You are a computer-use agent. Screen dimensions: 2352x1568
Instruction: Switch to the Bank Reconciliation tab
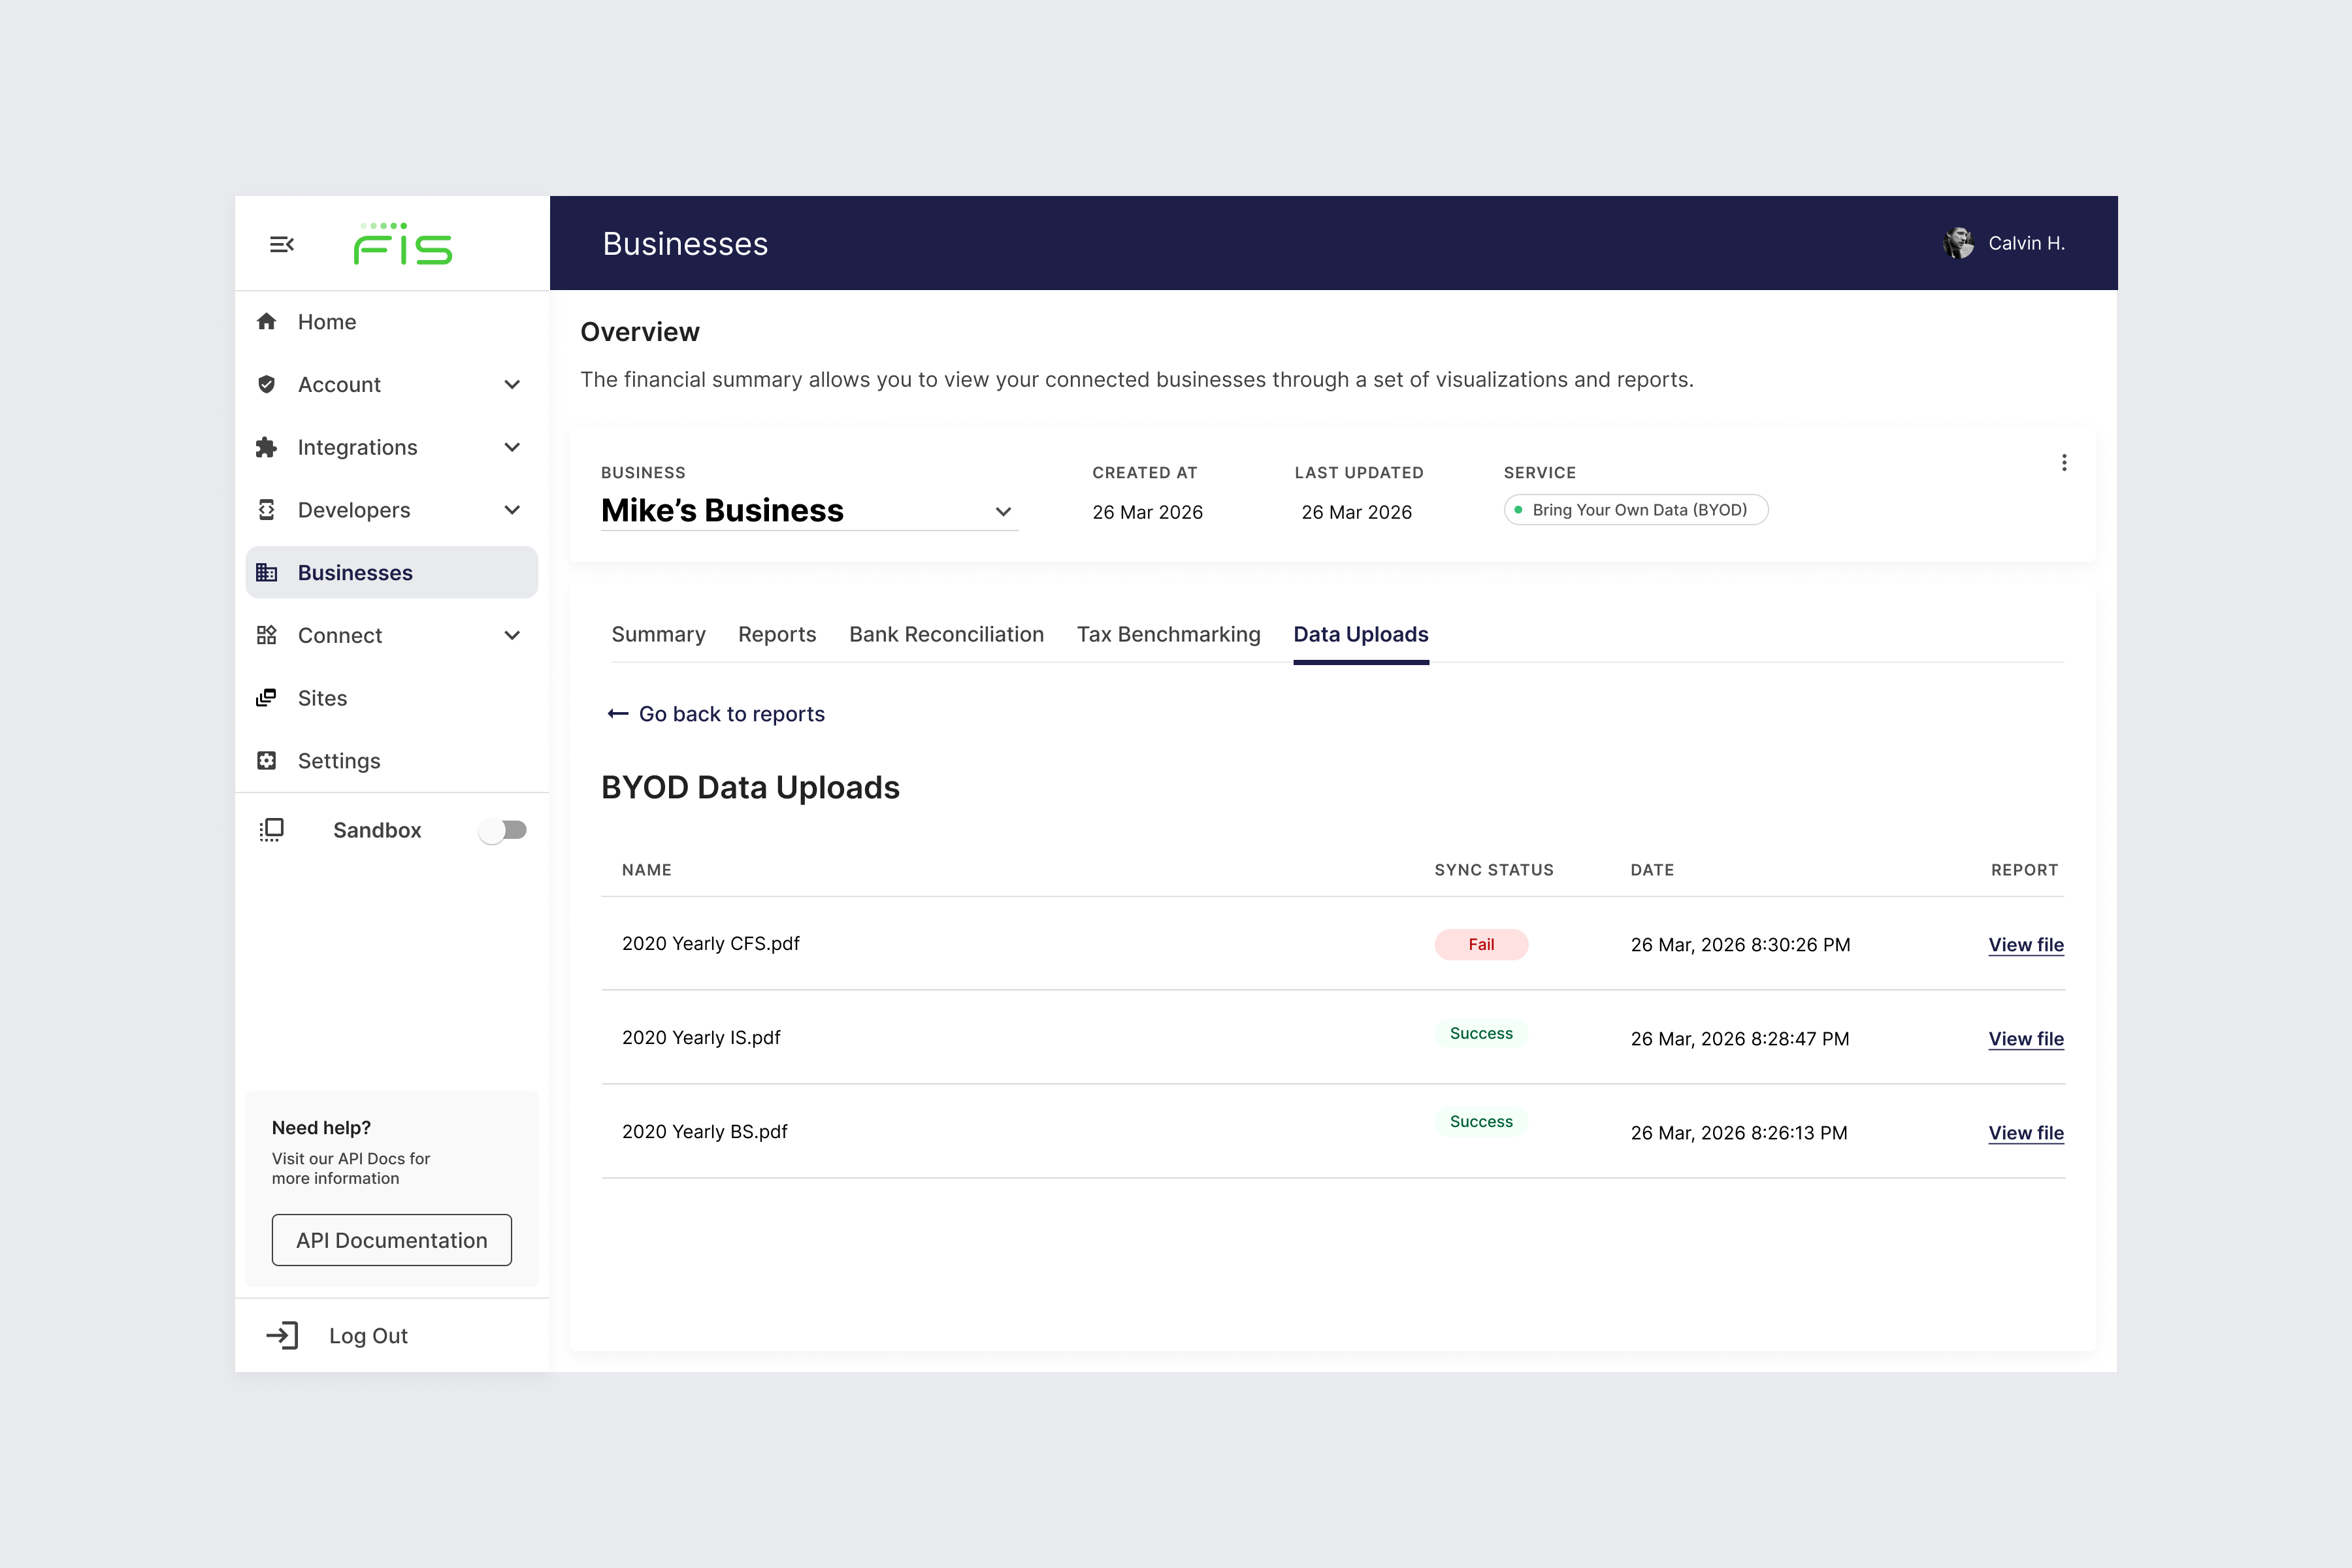(x=945, y=634)
